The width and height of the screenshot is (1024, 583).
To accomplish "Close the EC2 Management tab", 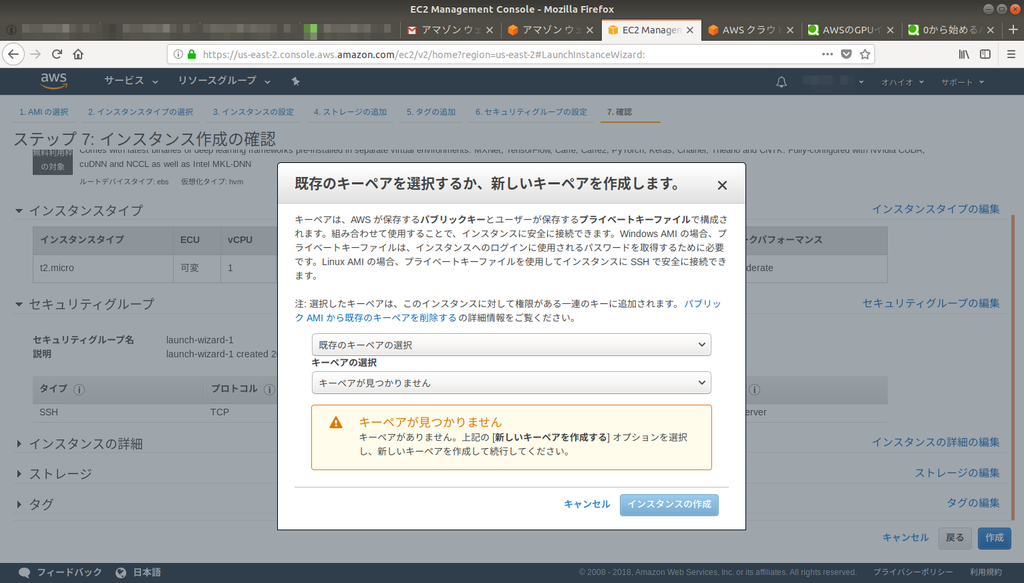I will [690, 30].
